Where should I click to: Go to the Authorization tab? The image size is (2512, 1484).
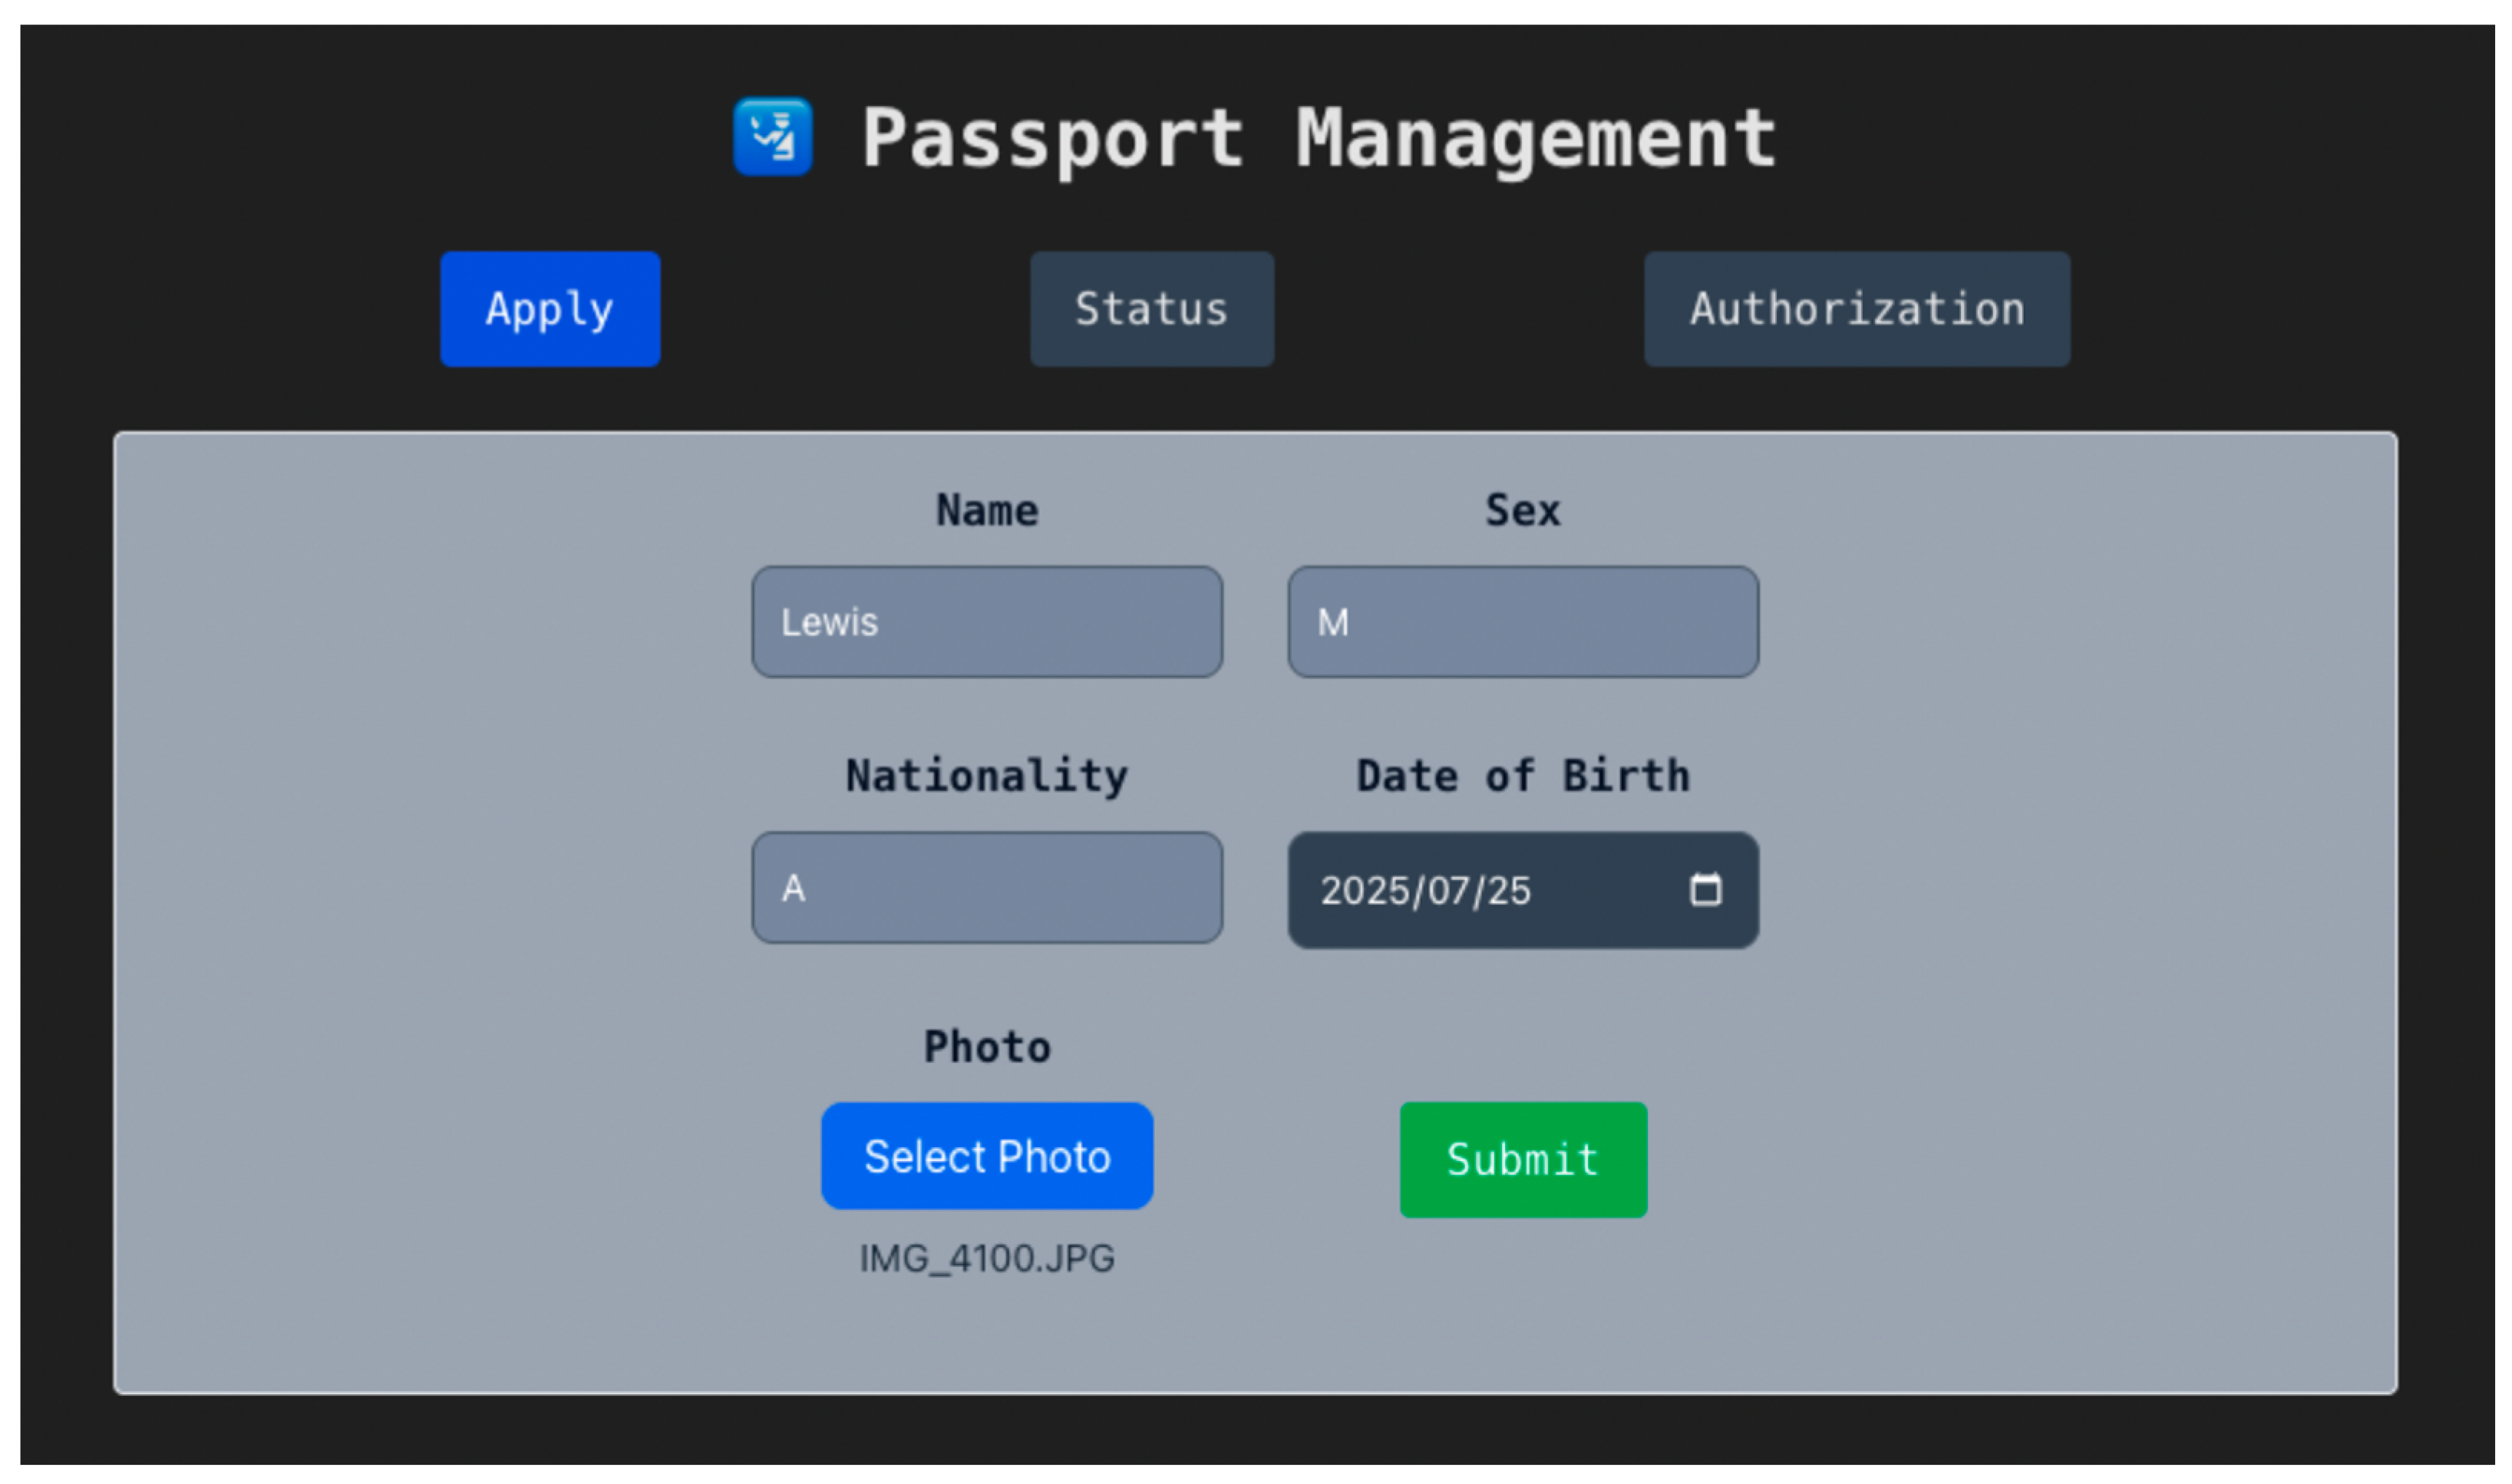click(x=1856, y=309)
